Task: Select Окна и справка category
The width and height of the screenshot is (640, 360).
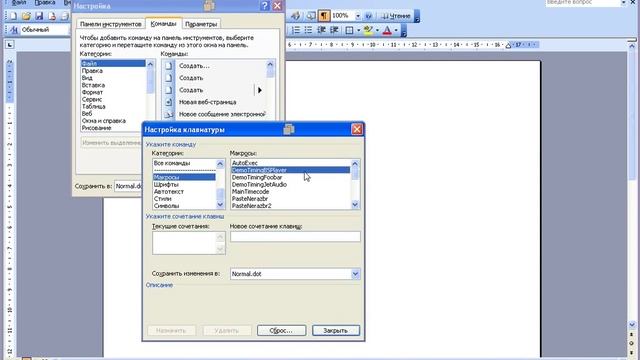Action: coord(113,120)
